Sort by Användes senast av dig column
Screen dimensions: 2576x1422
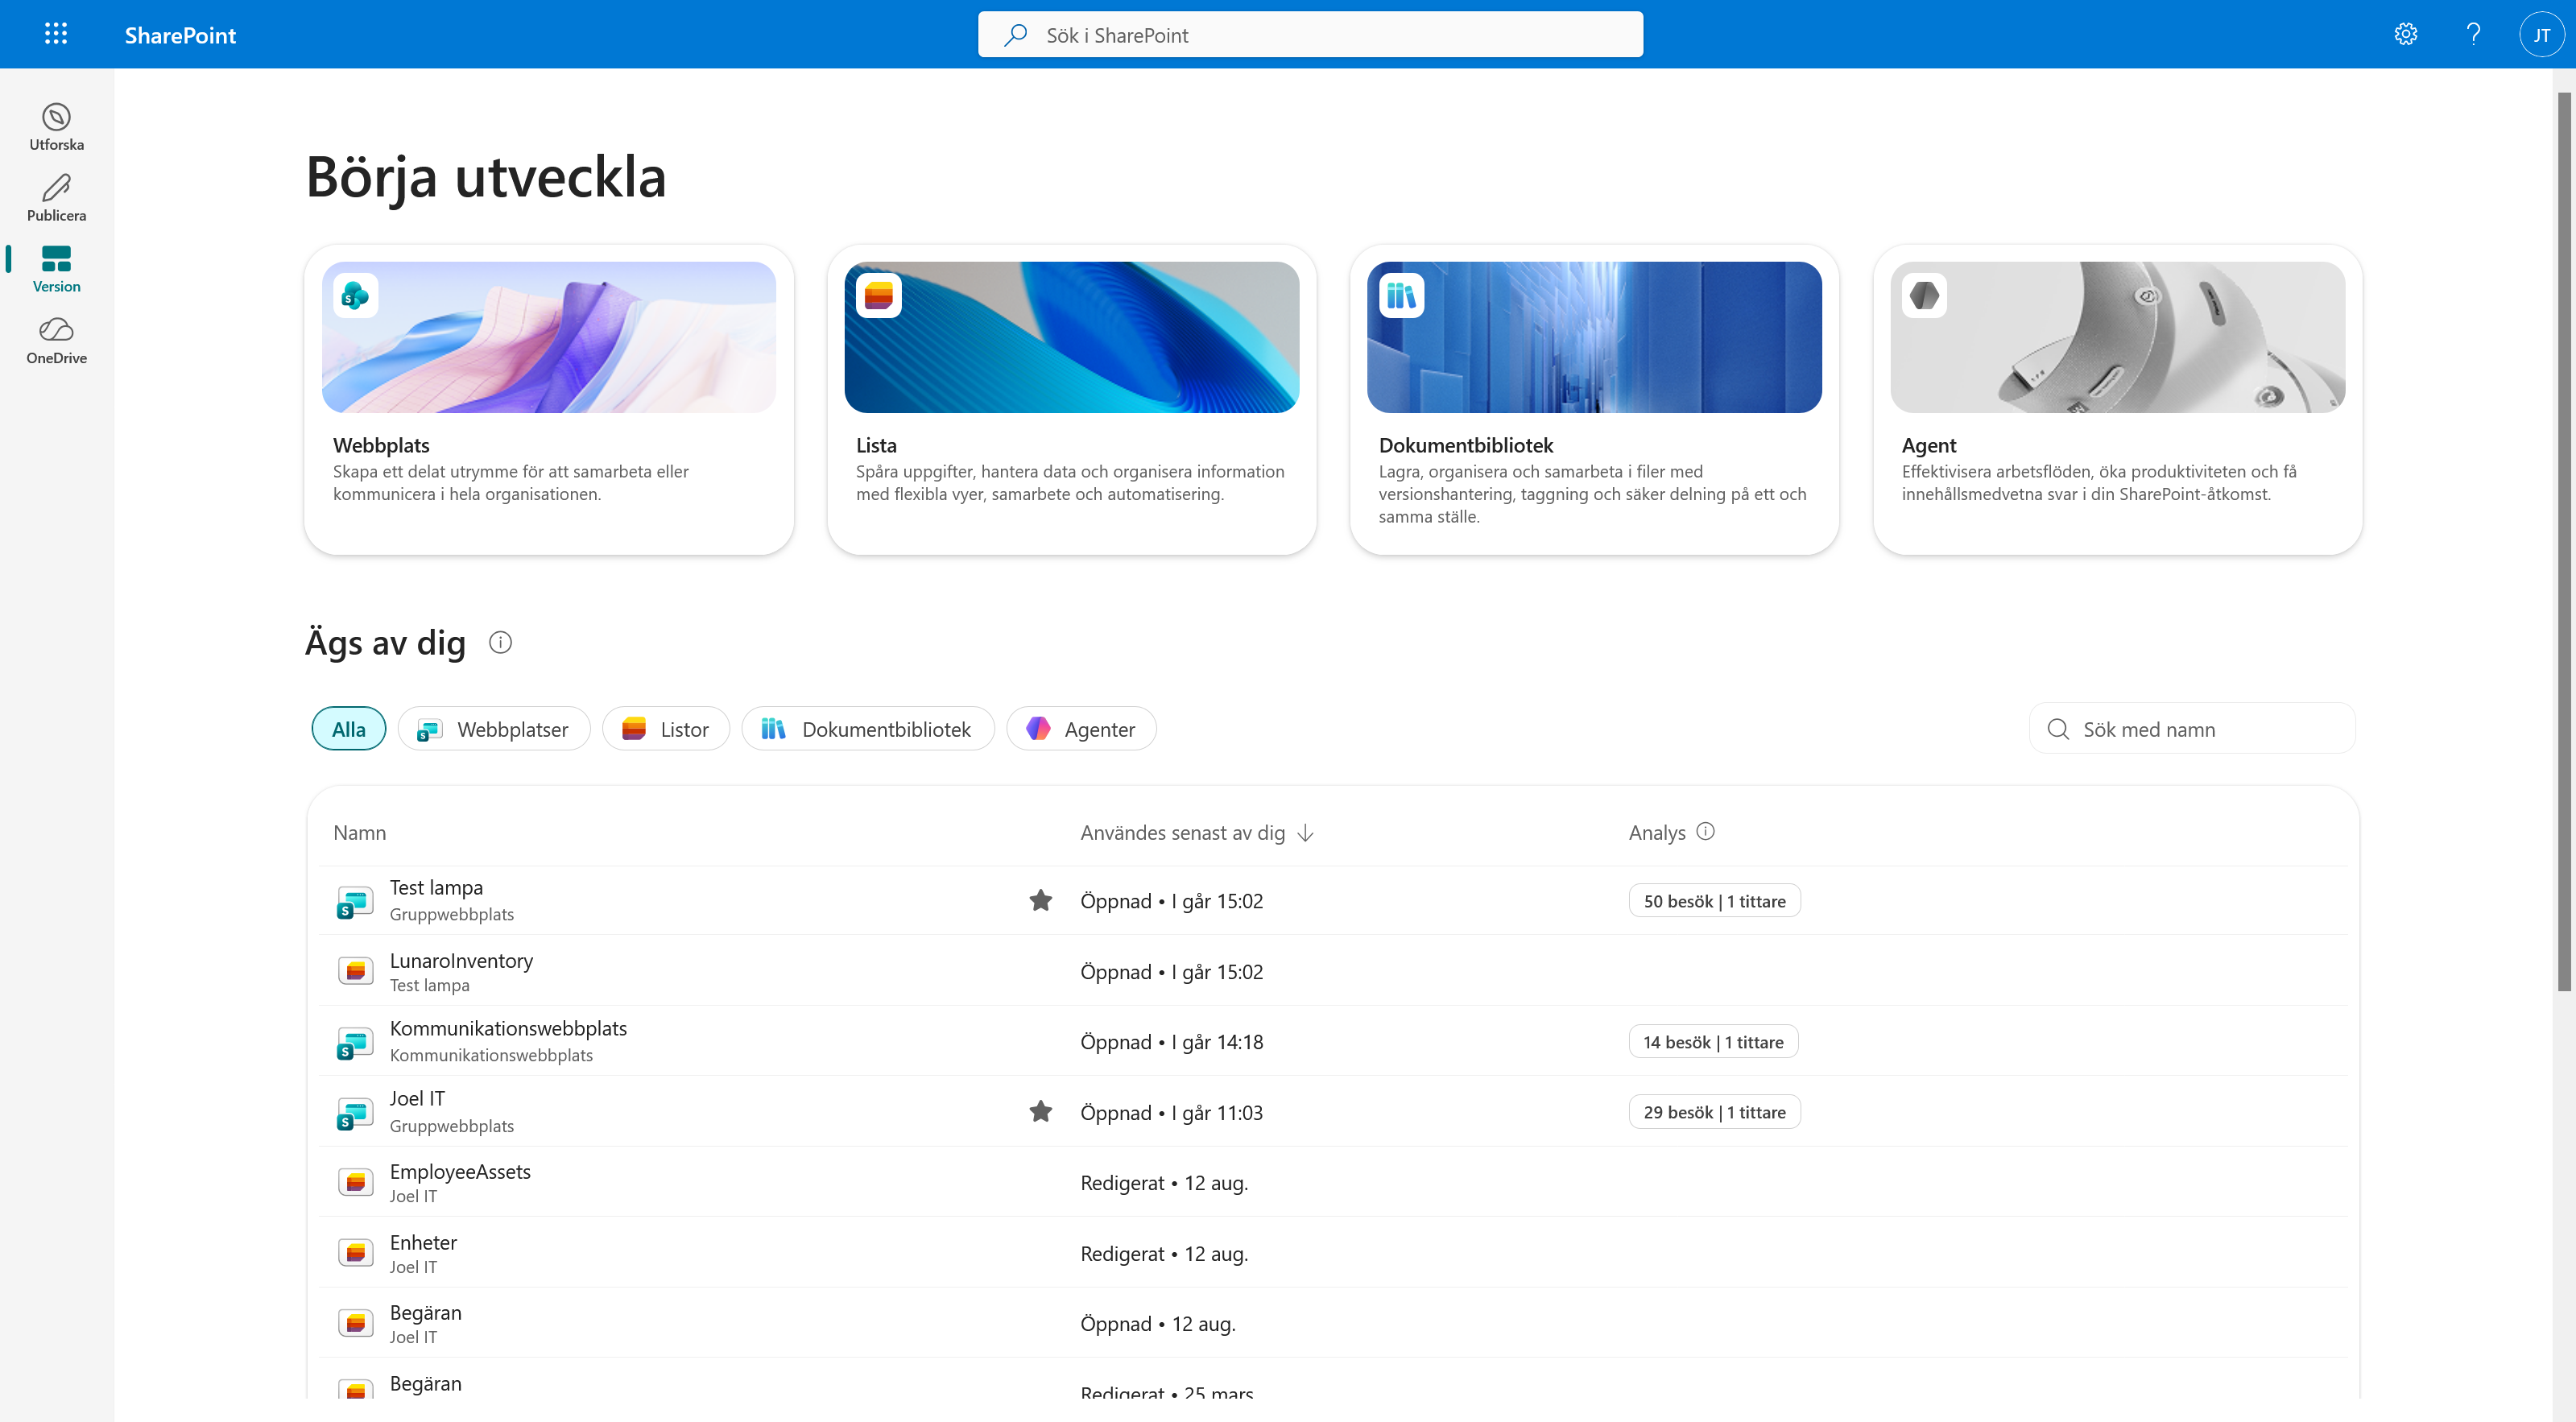pyautogui.click(x=1196, y=832)
